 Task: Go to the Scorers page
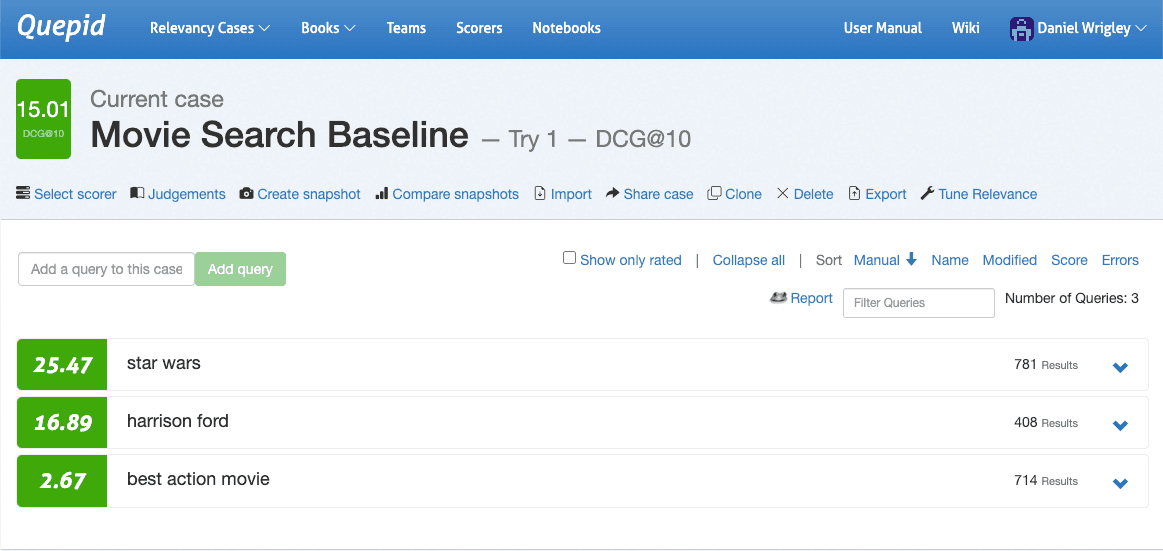pyautogui.click(x=479, y=28)
